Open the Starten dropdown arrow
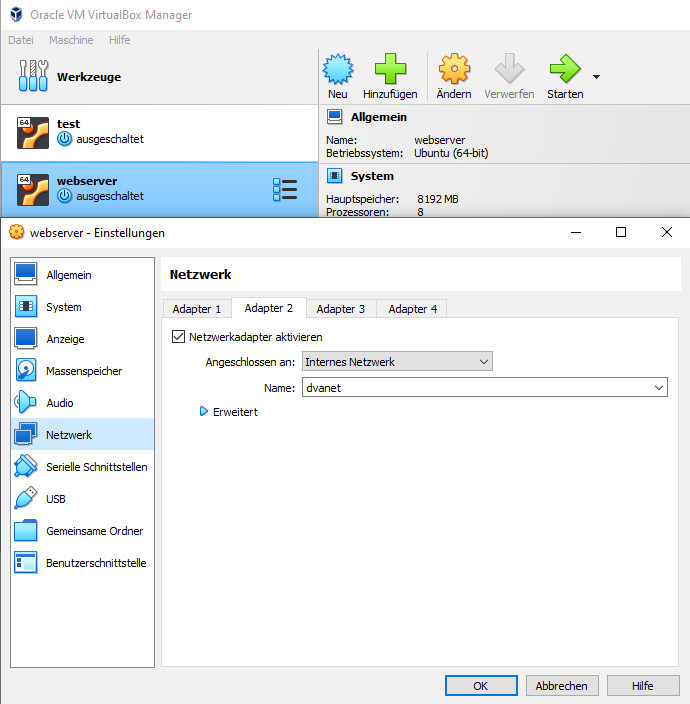 (x=596, y=77)
